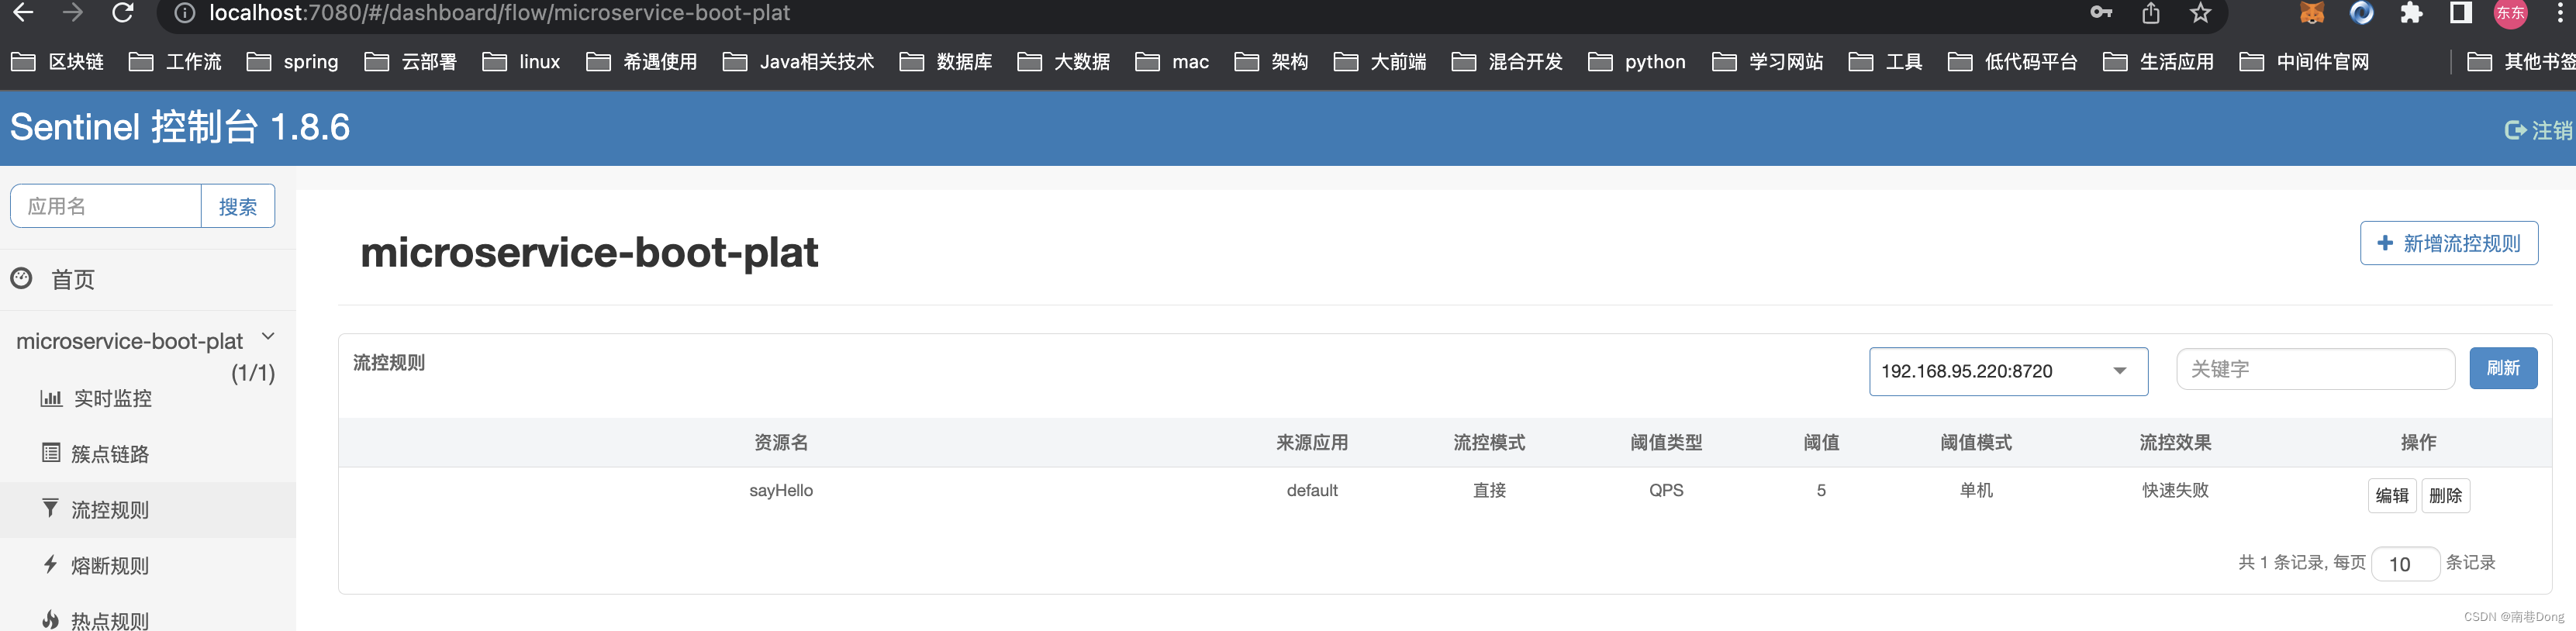
Task: Open the 东东 profile avatar
Action: (2510, 13)
